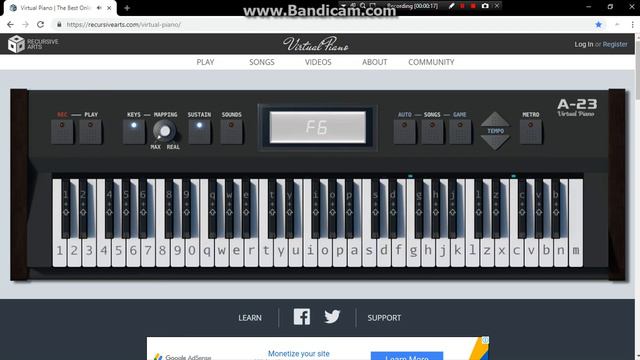The height and width of the screenshot is (360, 640).
Task: Toggle the METRO metronome button
Action: coord(531,131)
